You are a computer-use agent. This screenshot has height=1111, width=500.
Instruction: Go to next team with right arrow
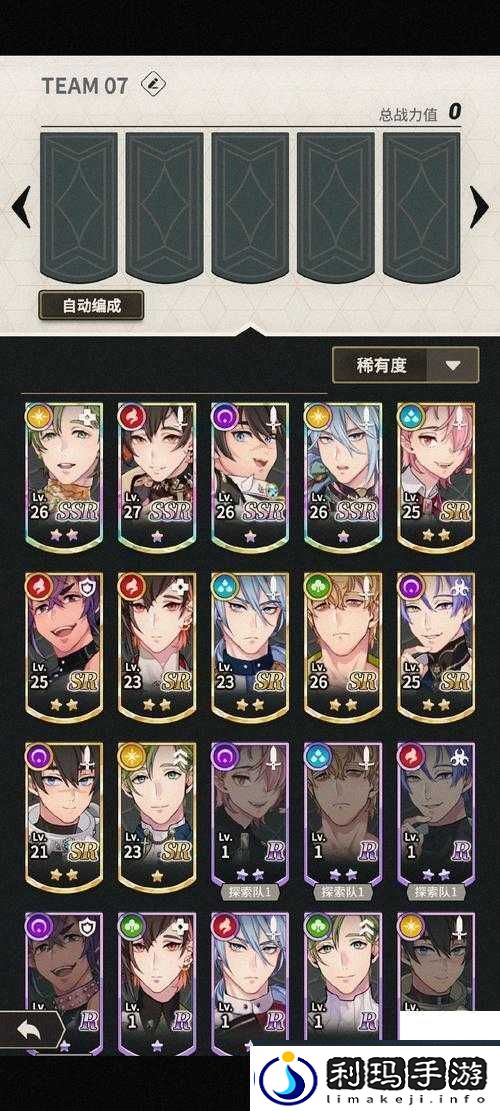[479, 207]
